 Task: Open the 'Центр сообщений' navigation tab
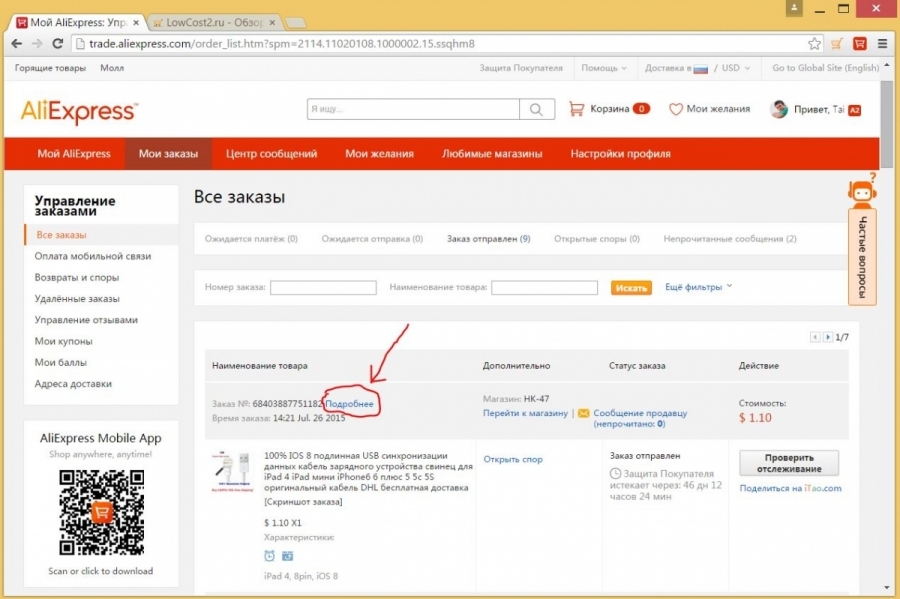(x=271, y=154)
